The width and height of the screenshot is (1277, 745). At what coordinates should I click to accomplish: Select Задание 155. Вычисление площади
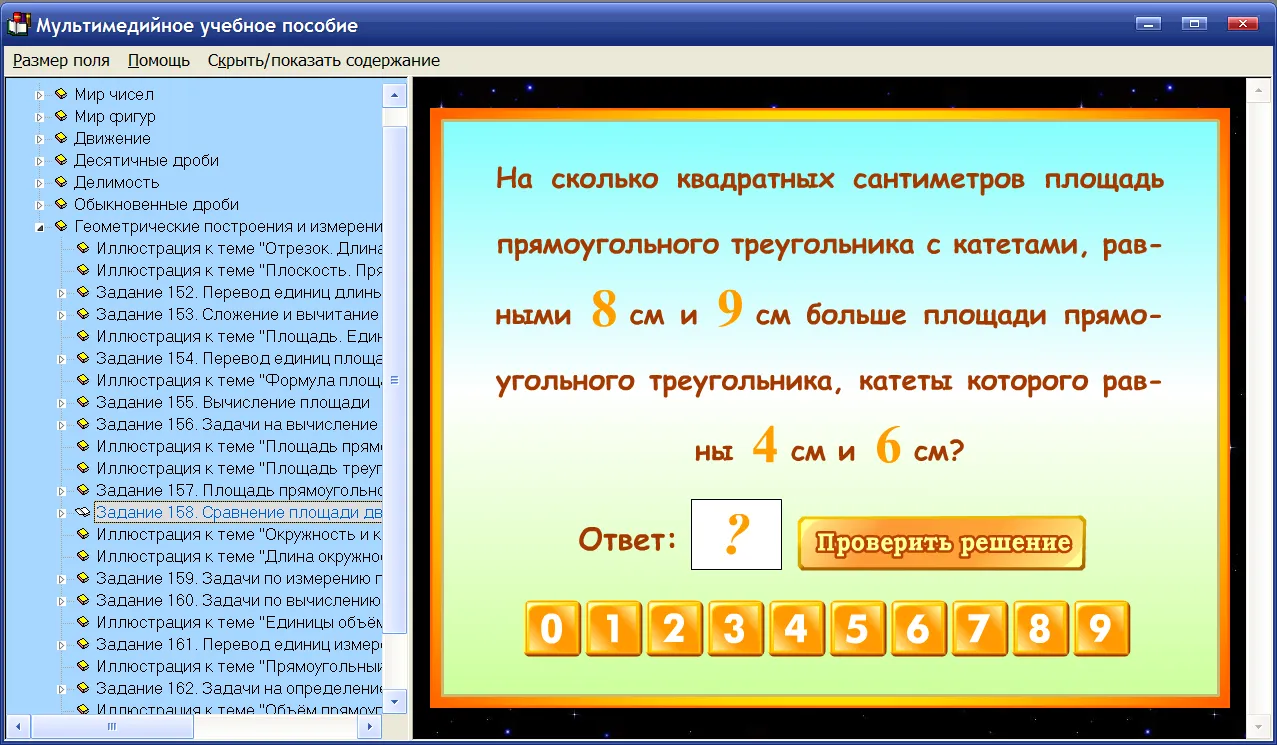point(233,402)
